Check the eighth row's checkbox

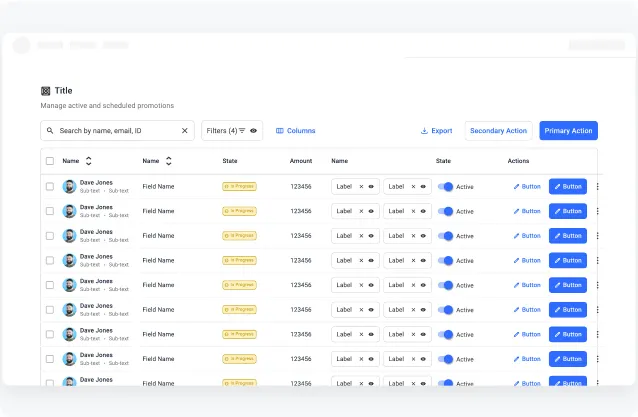pos(50,359)
